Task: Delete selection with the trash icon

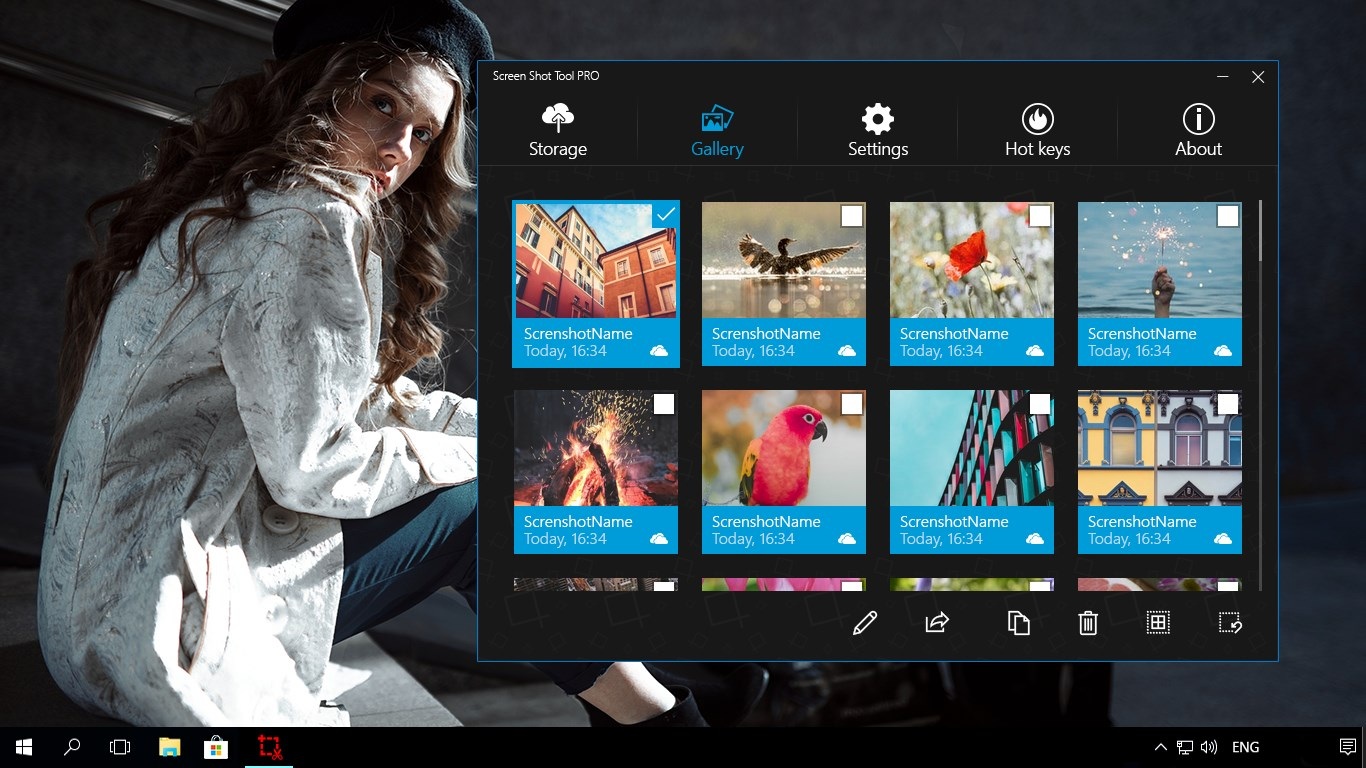Action: pyautogui.click(x=1088, y=623)
